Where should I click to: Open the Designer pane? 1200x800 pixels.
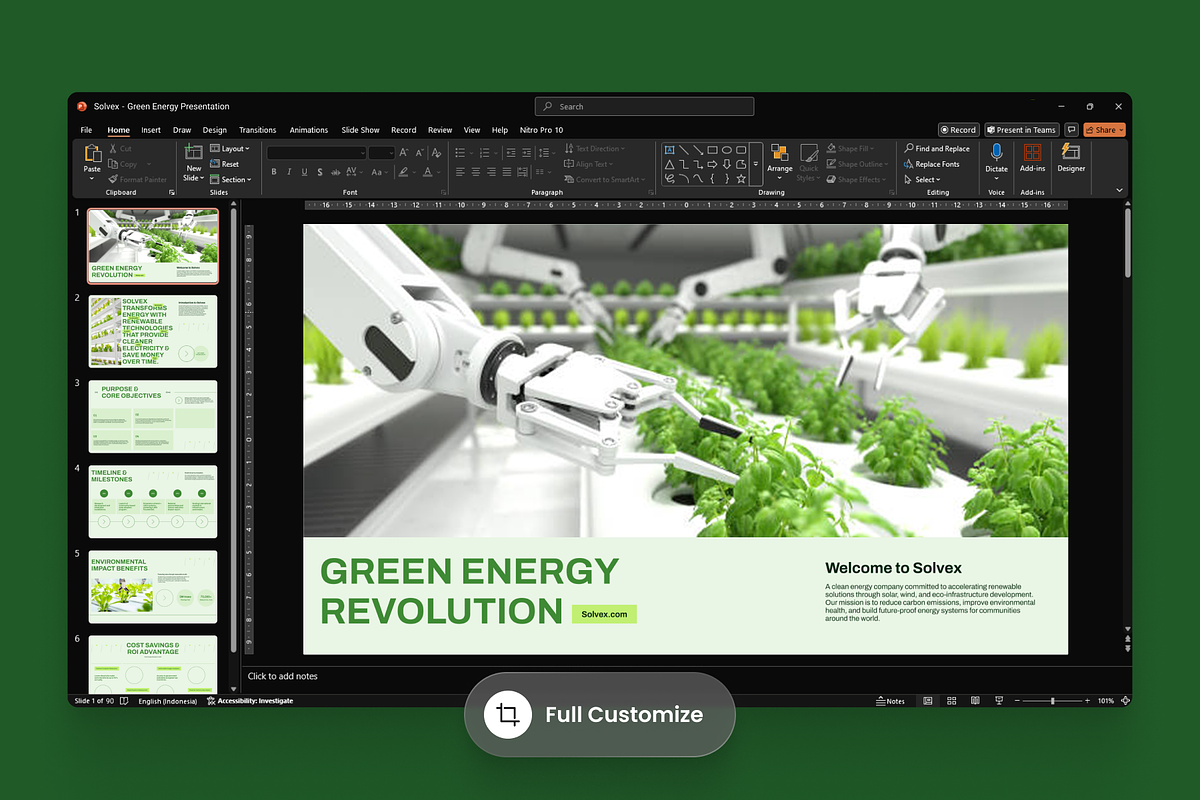pos(1070,157)
